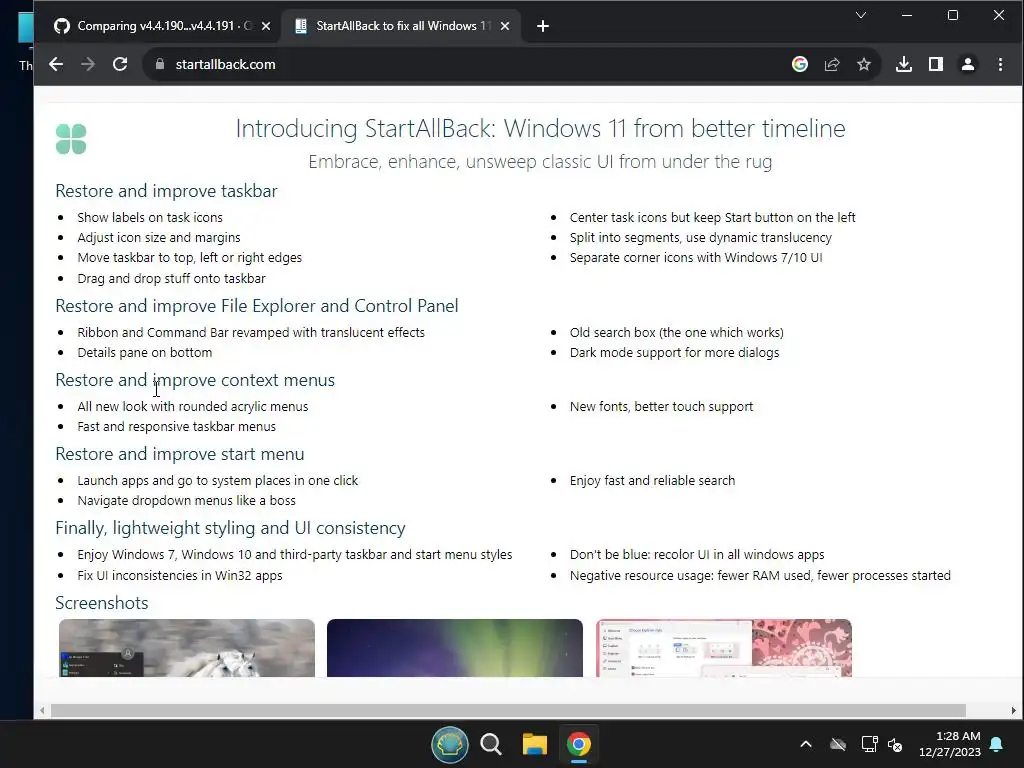
Task: Click the Chrome taskbar icon
Action: pyautogui.click(x=578, y=744)
